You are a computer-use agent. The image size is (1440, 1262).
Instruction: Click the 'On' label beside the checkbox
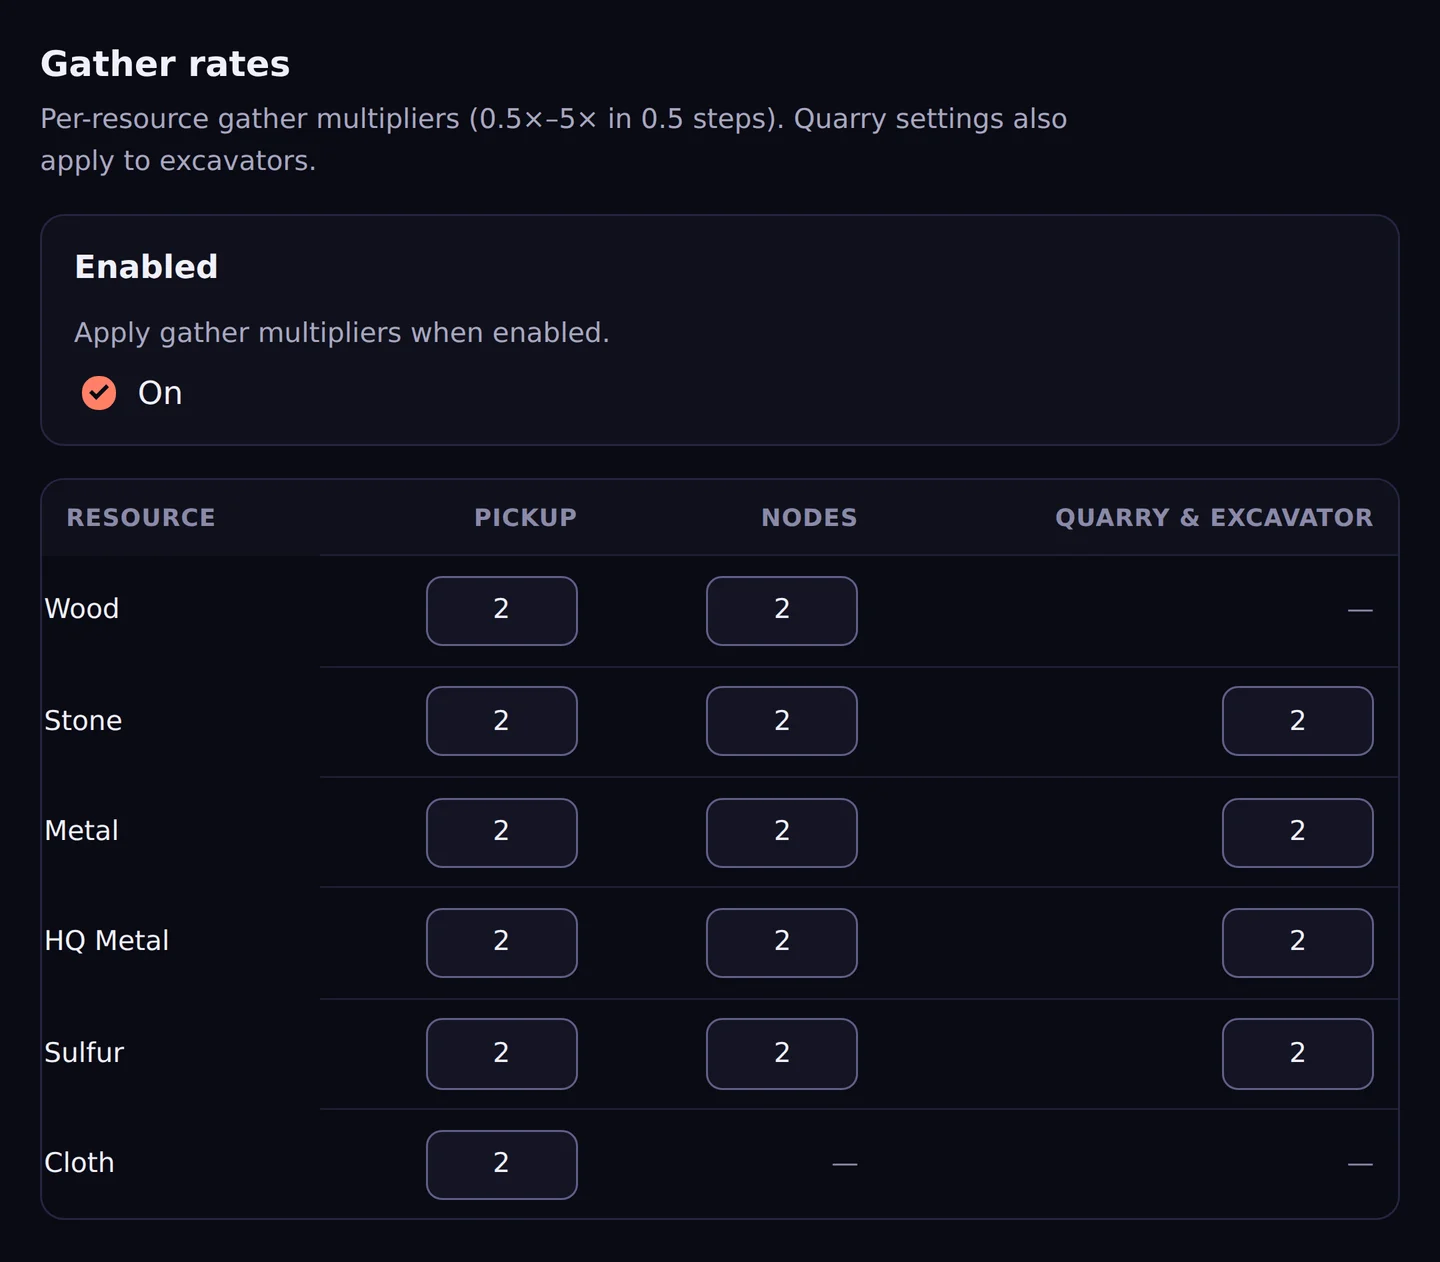pyautogui.click(x=160, y=393)
